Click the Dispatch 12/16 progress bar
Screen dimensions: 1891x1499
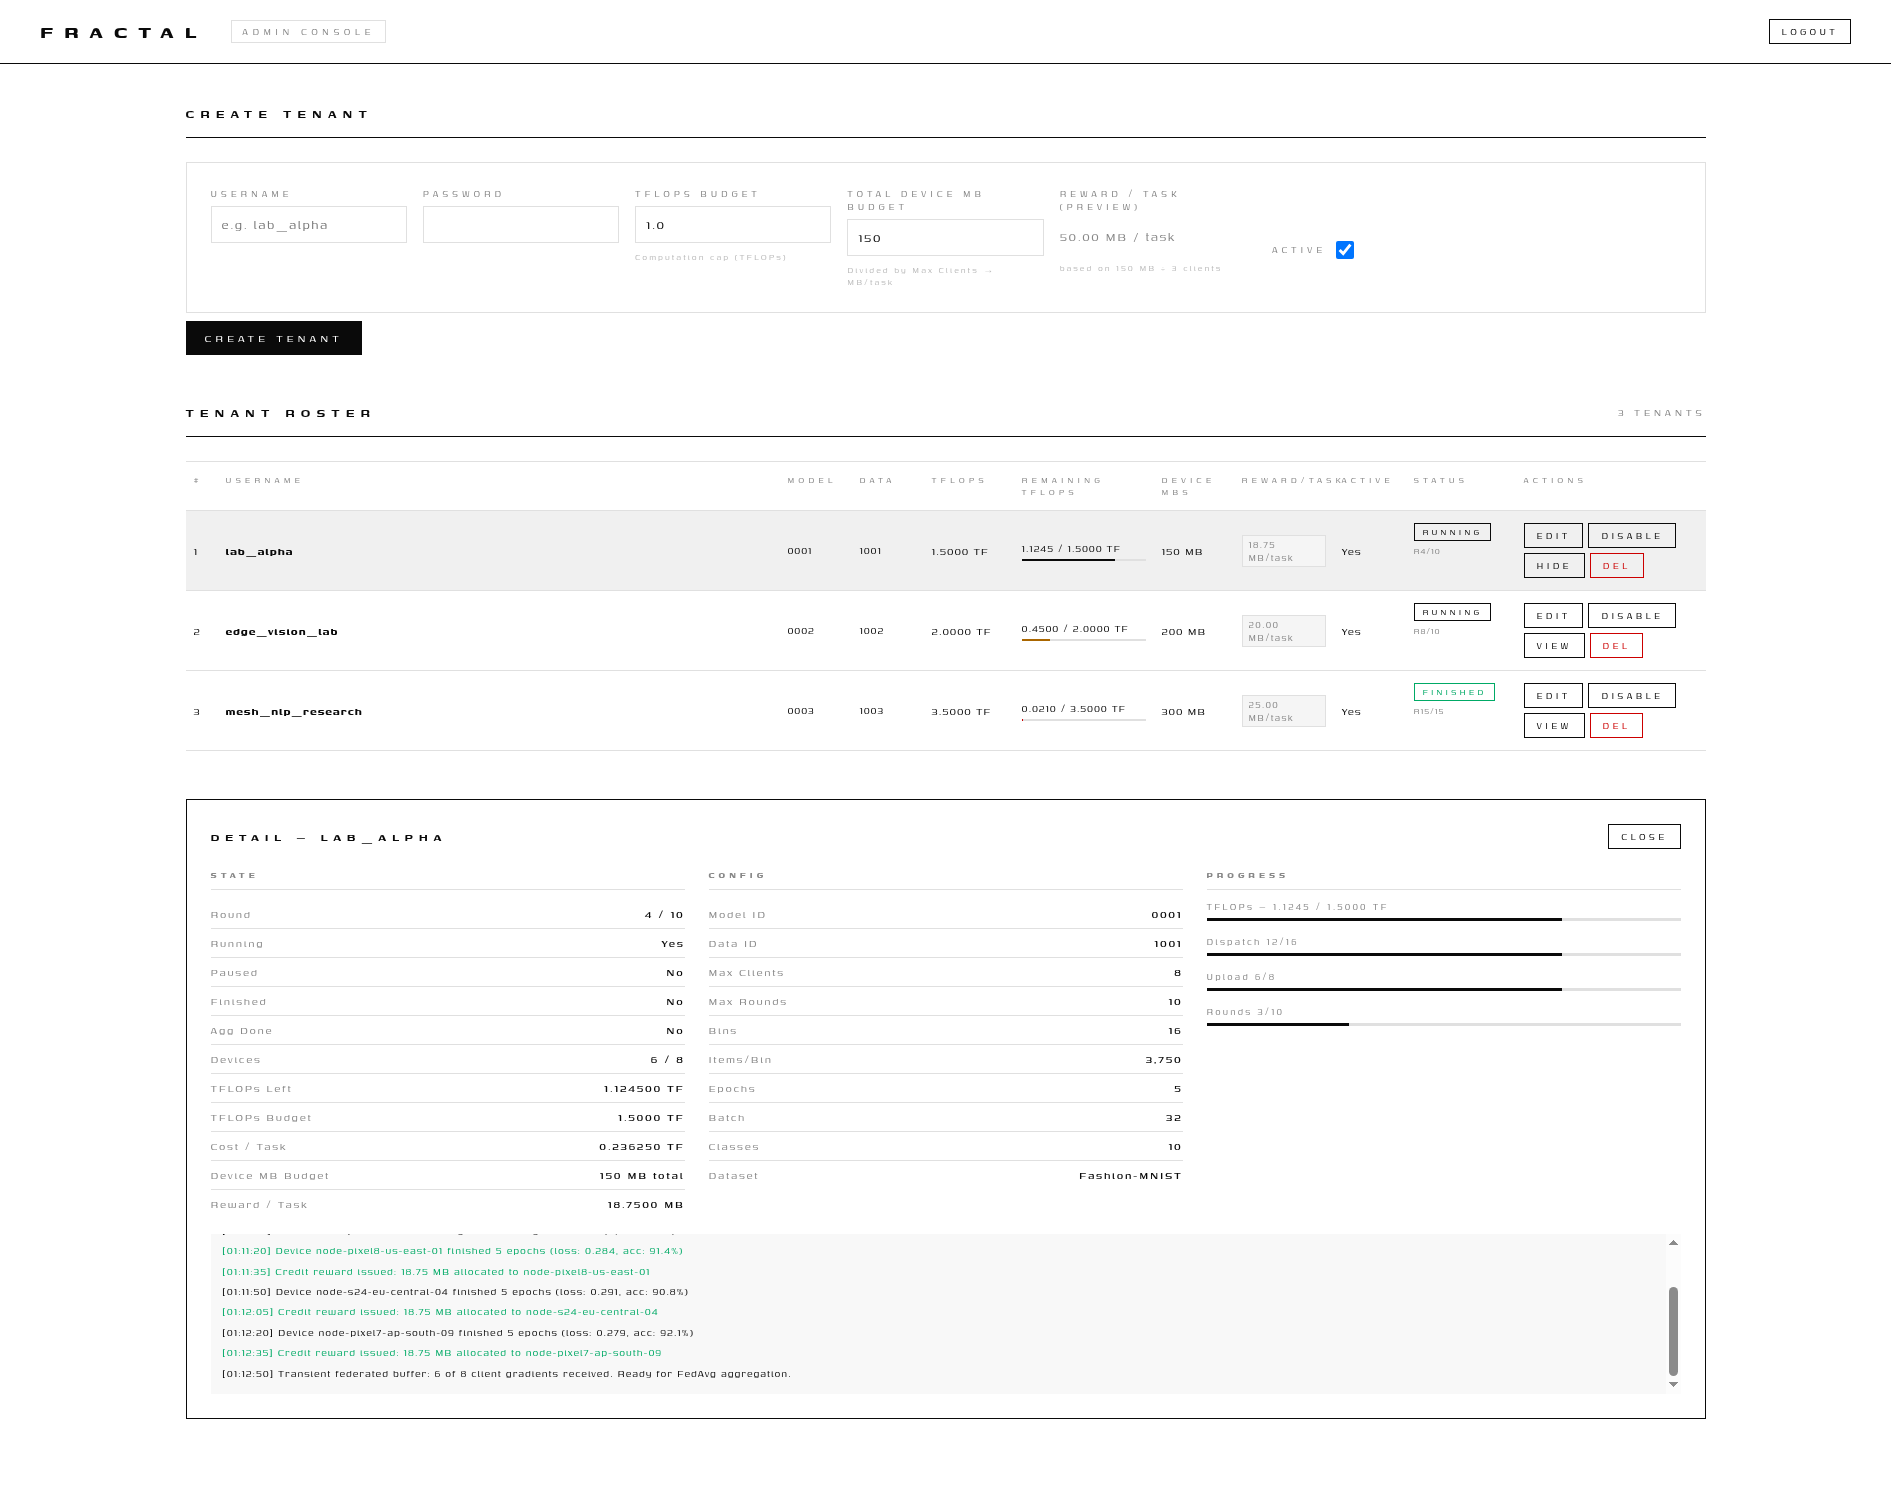click(x=1443, y=954)
